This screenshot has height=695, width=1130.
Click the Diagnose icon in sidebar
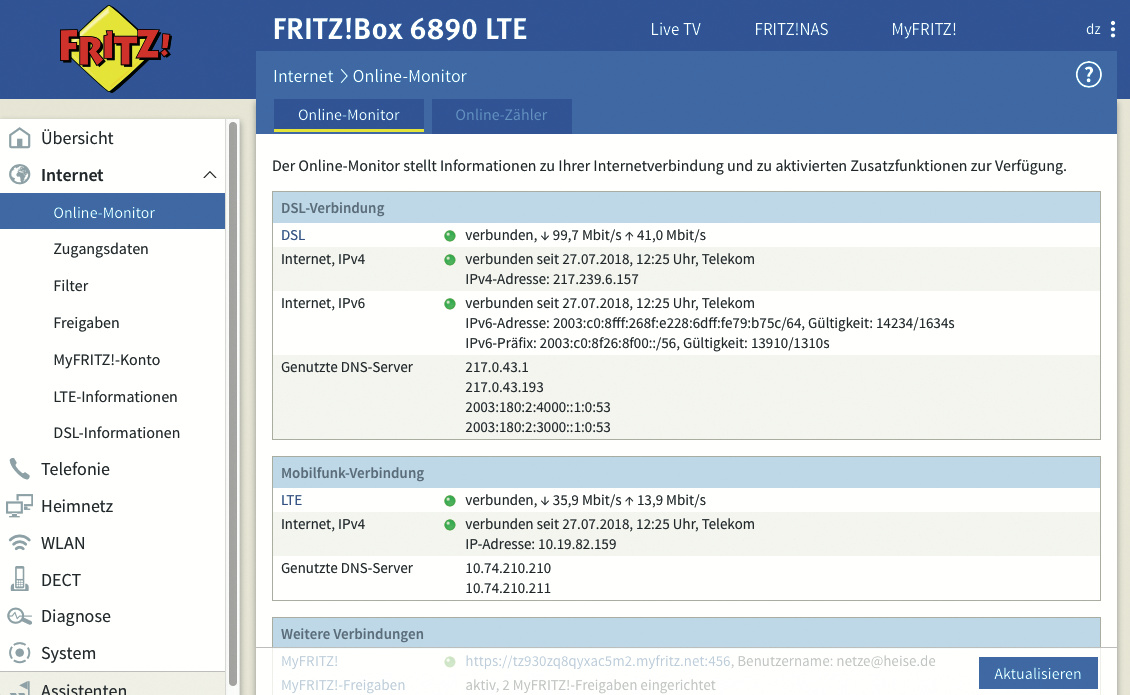pos(19,616)
